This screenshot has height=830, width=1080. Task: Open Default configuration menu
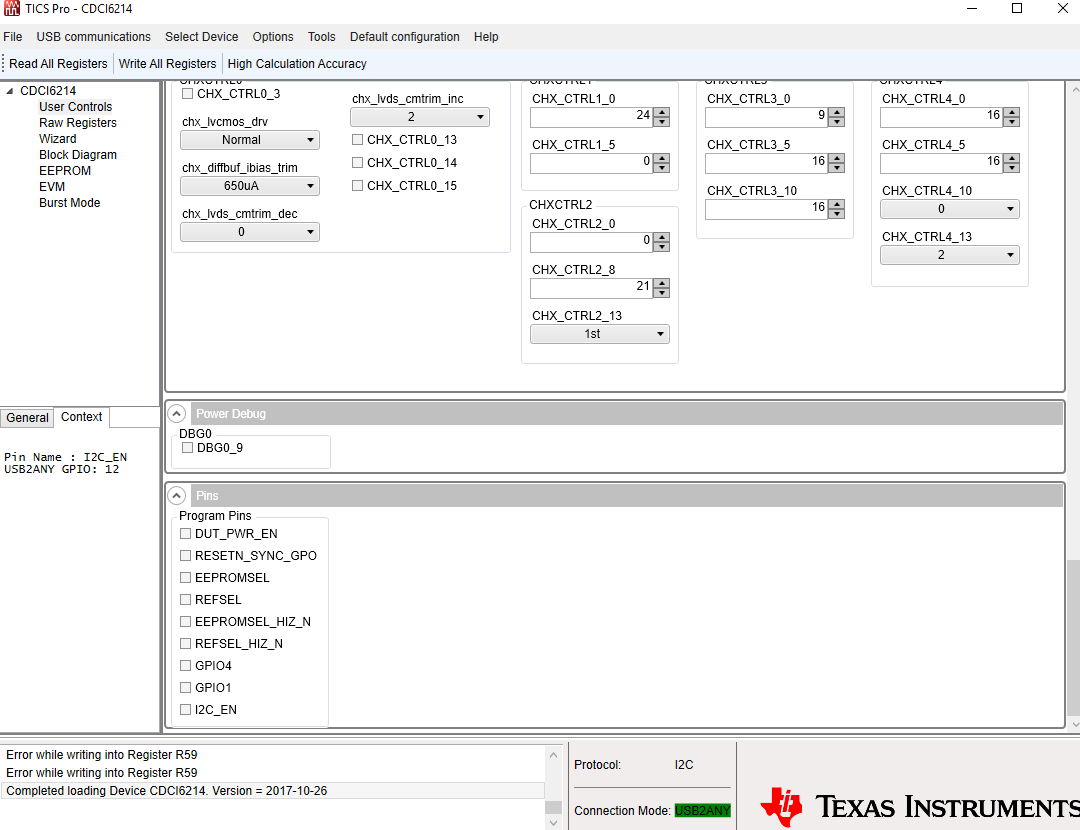(404, 37)
